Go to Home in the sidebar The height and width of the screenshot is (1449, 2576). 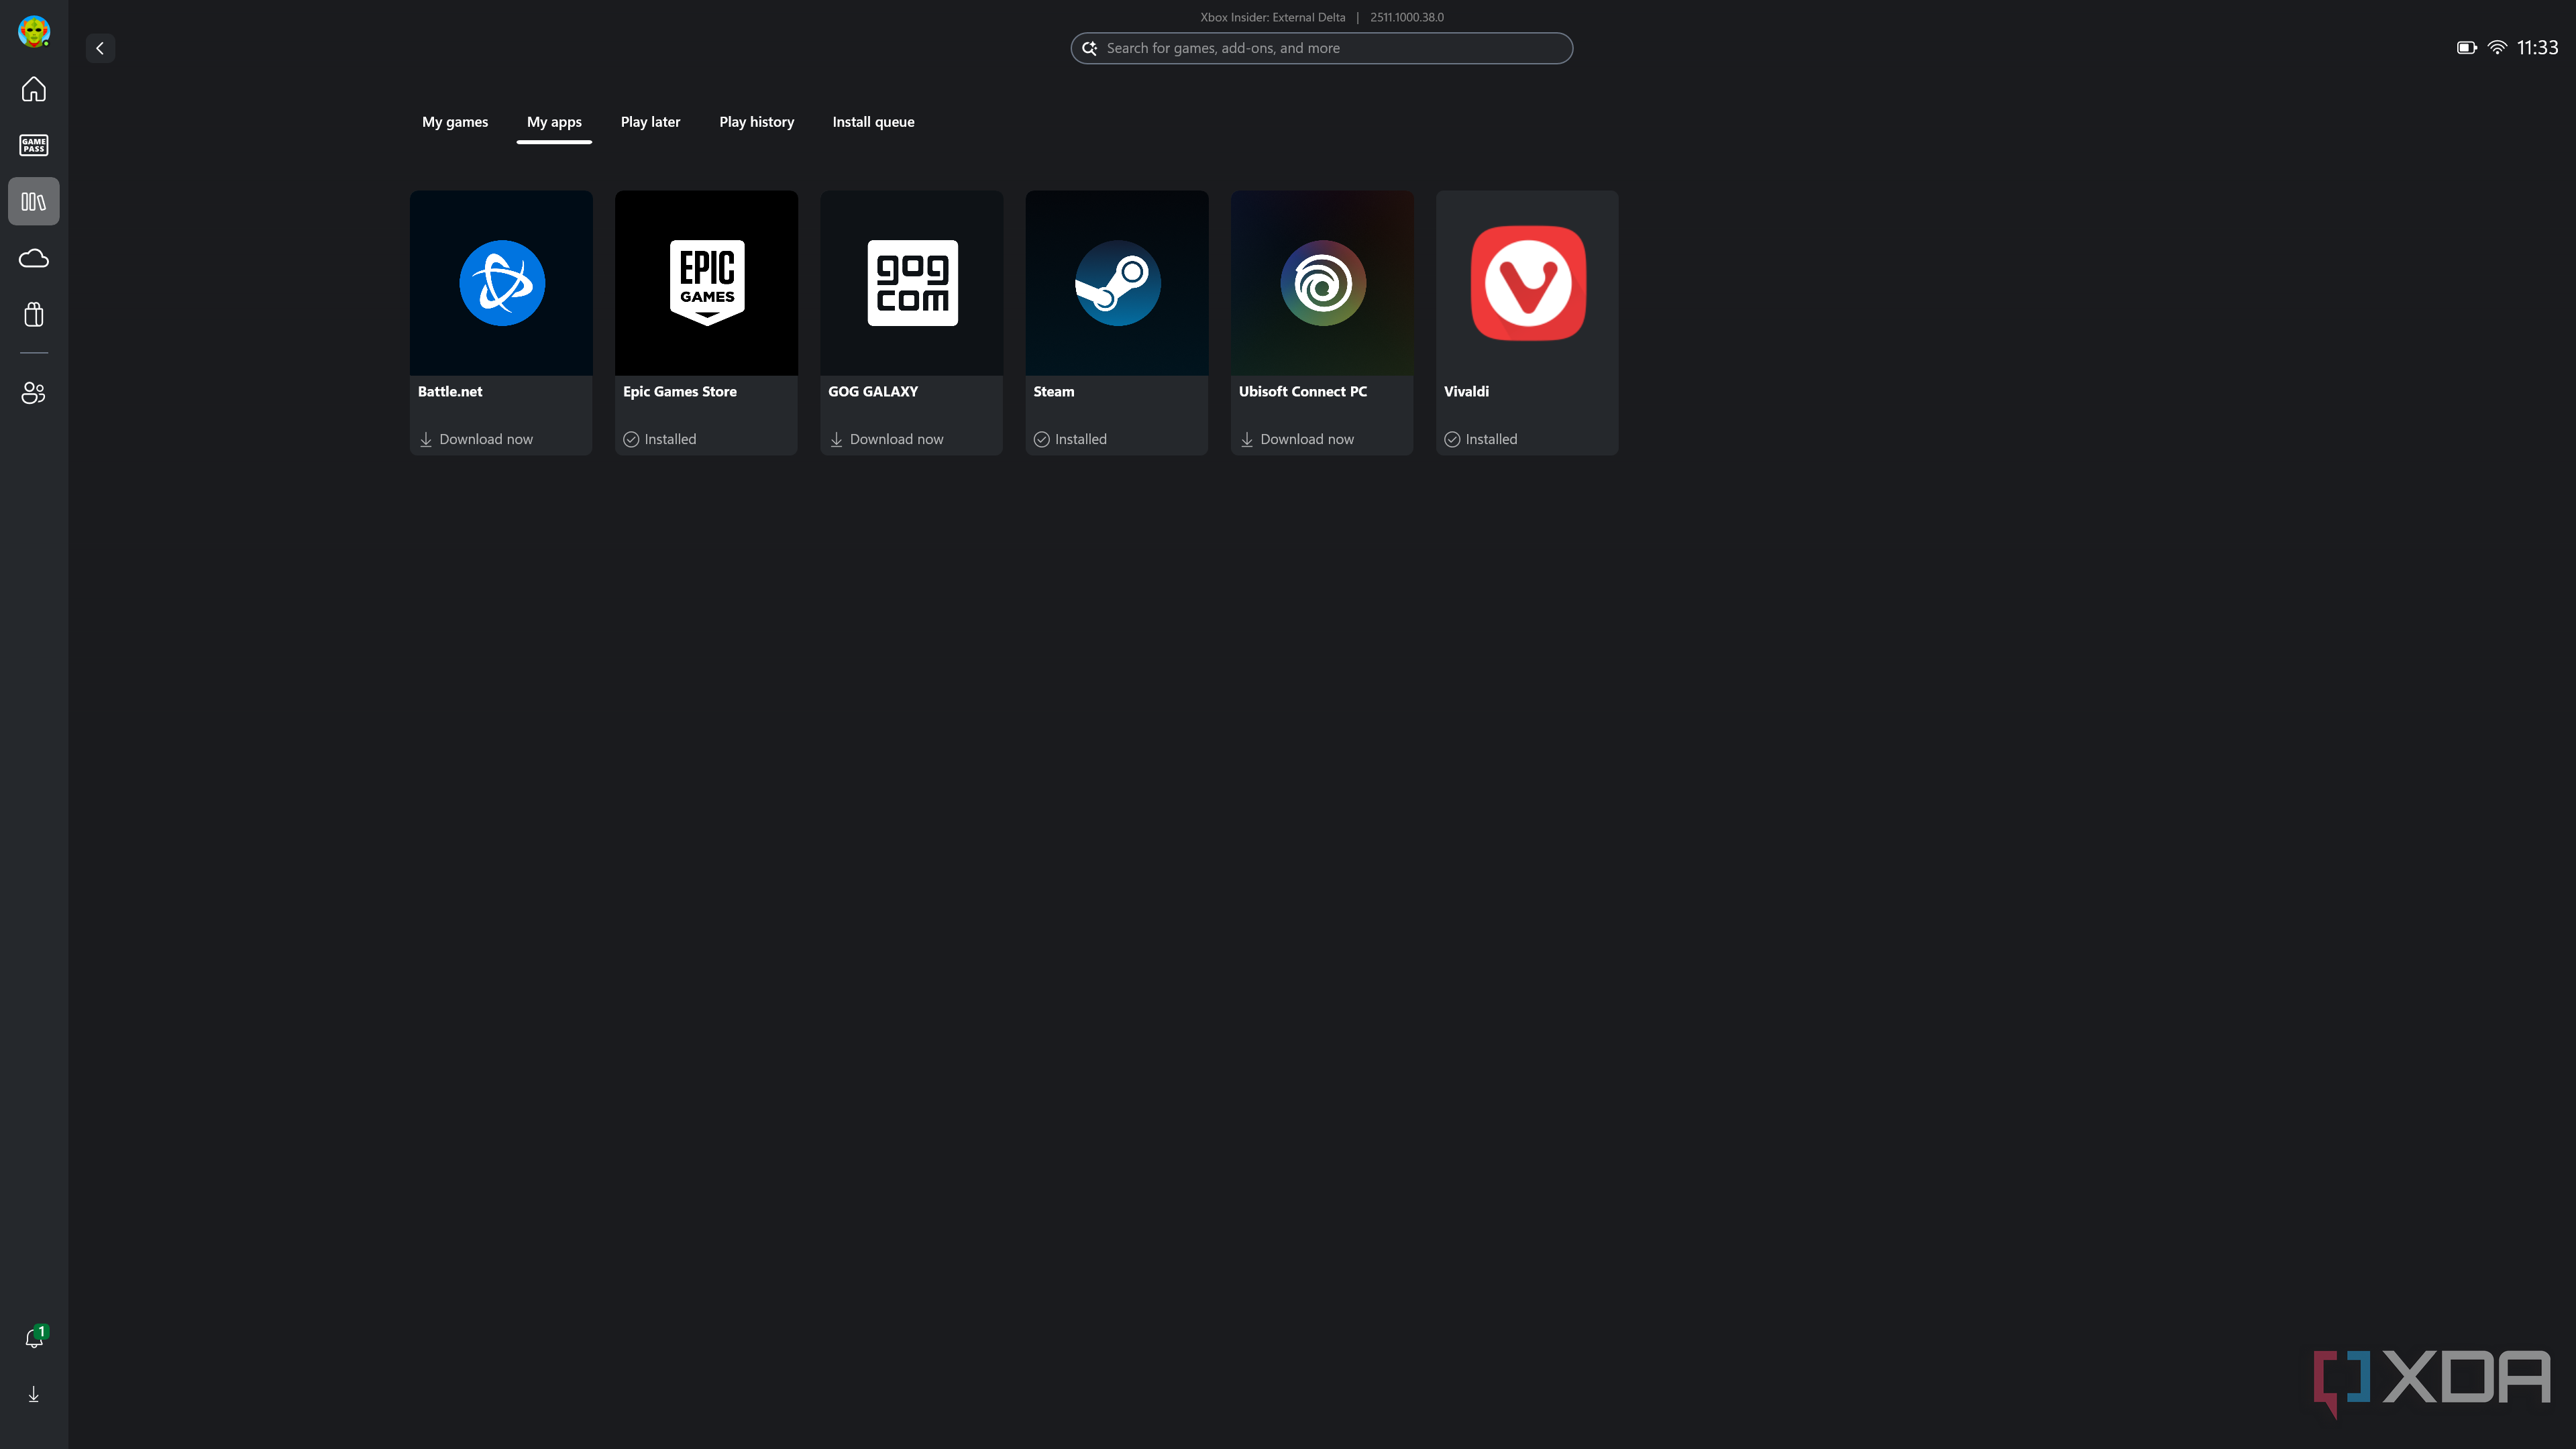(x=34, y=89)
